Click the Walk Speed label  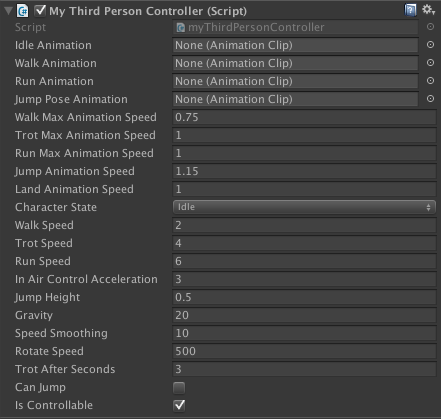(44, 225)
